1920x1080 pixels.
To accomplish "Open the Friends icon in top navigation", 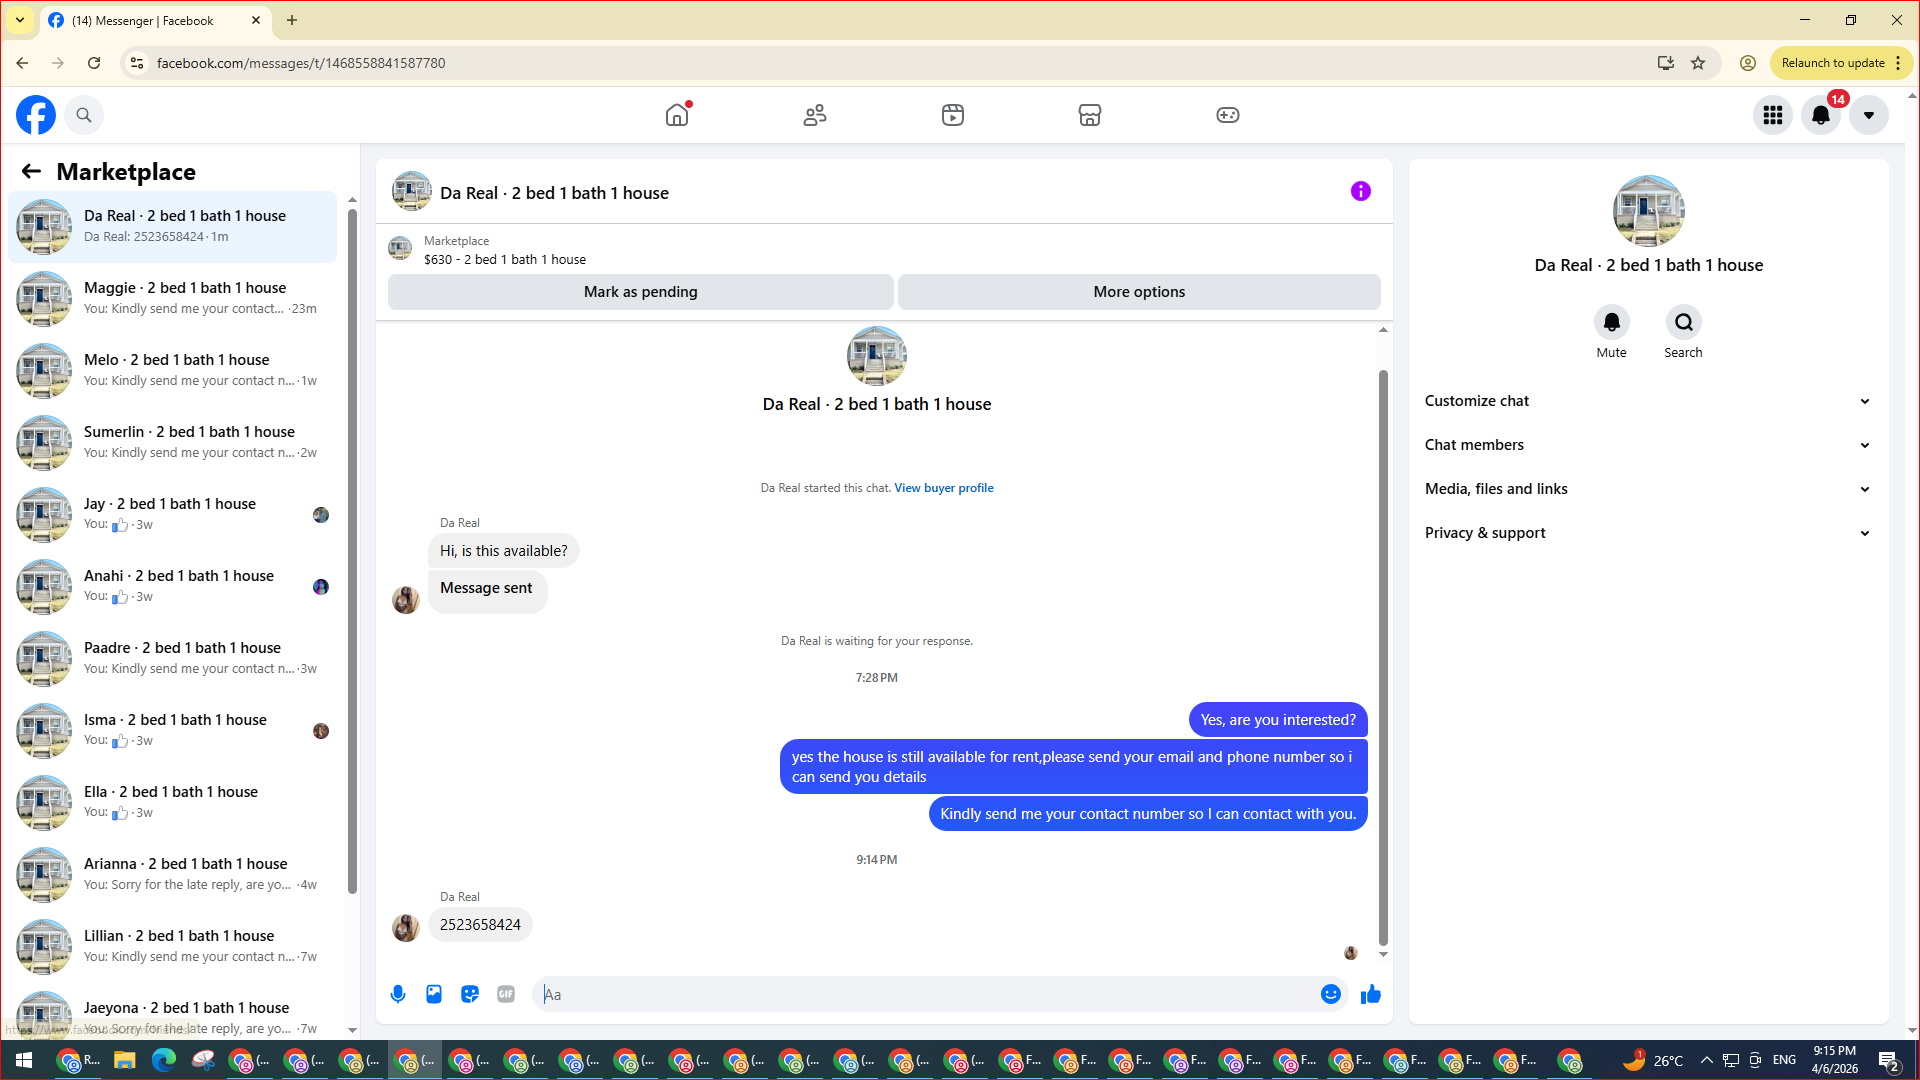I will (x=815, y=115).
